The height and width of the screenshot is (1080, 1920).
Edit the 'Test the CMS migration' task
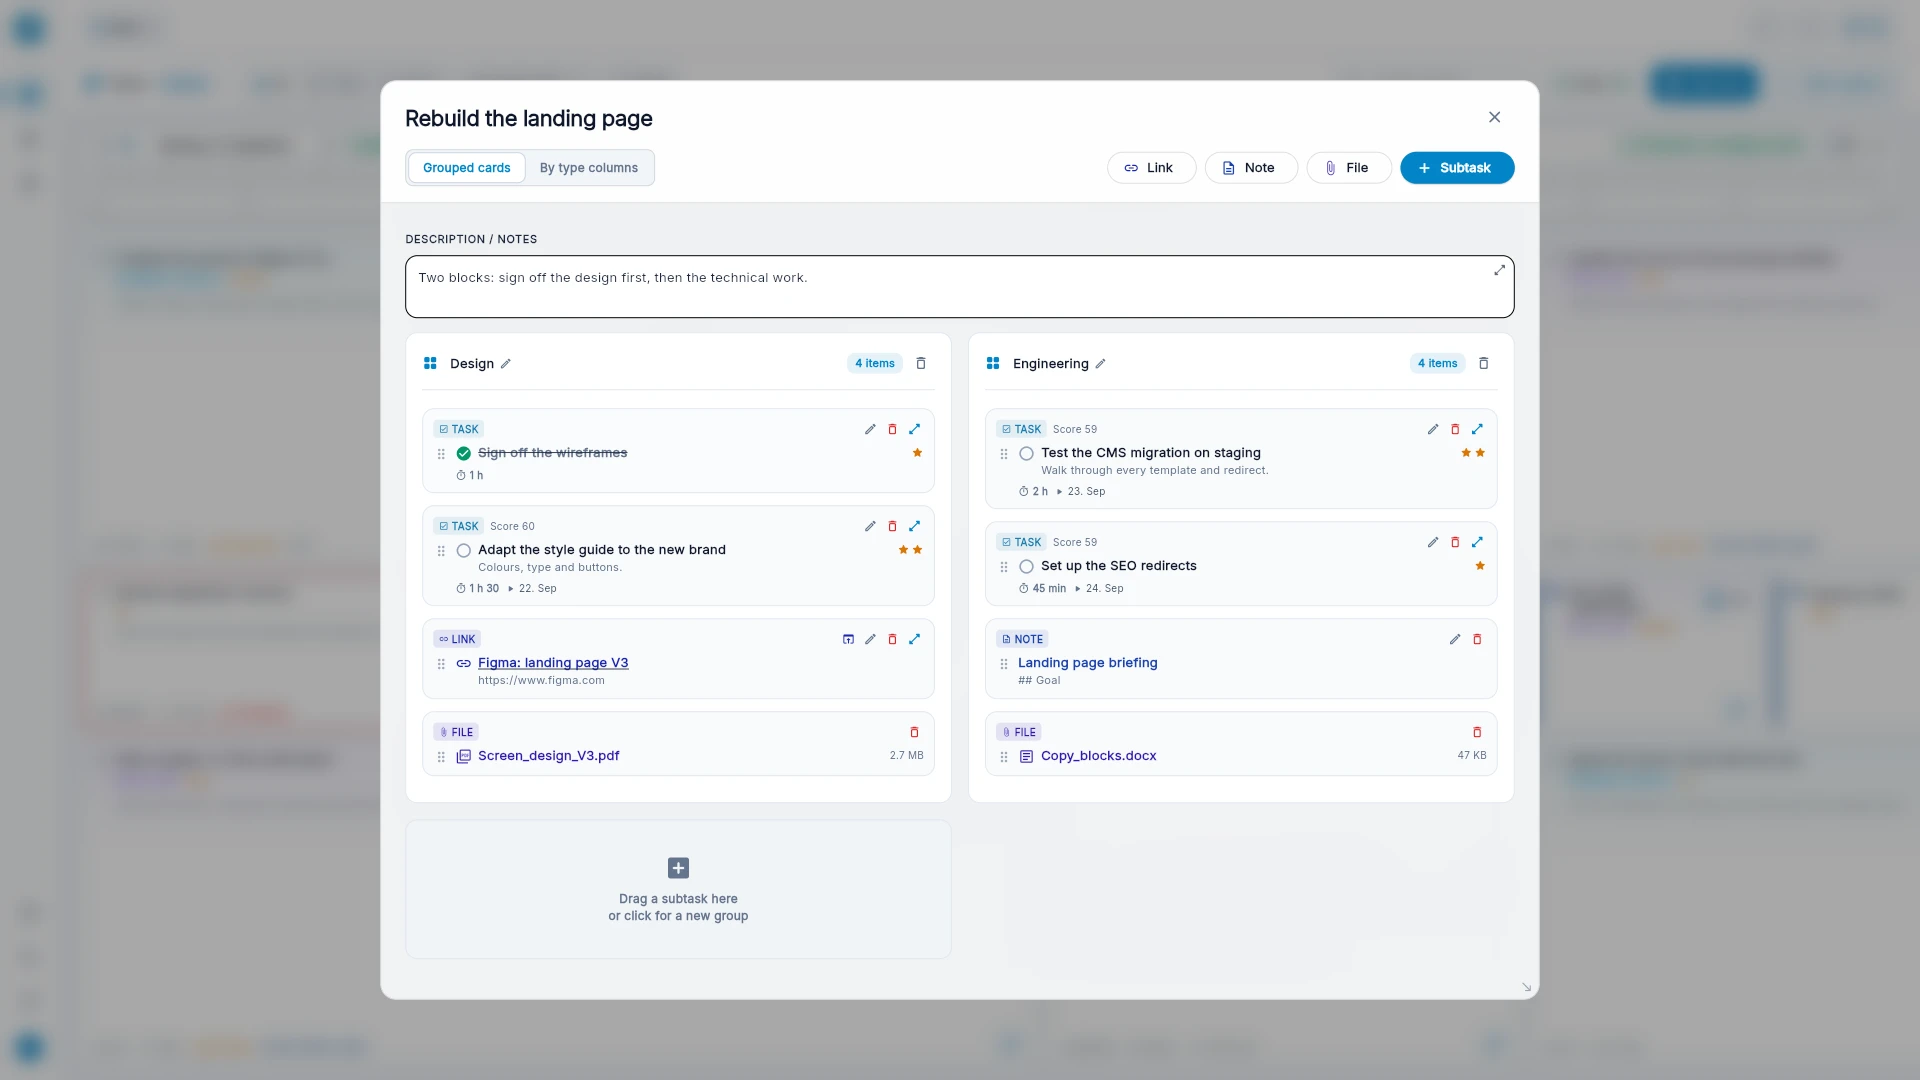pyautogui.click(x=1433, y=429)
